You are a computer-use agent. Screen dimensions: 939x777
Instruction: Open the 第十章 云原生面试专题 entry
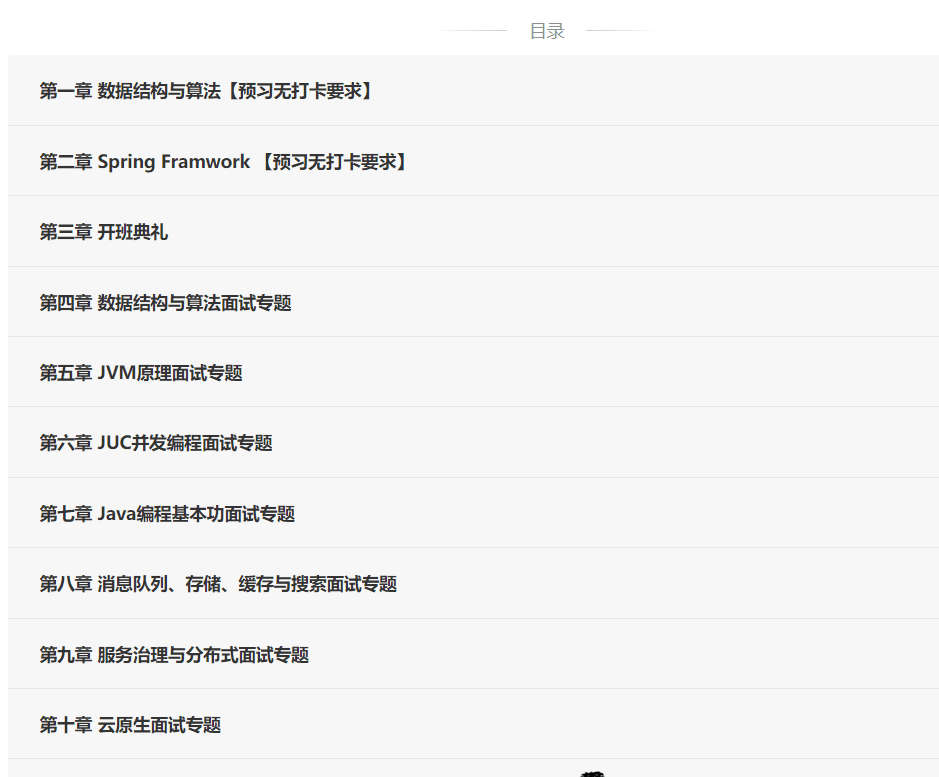point(131,724)
